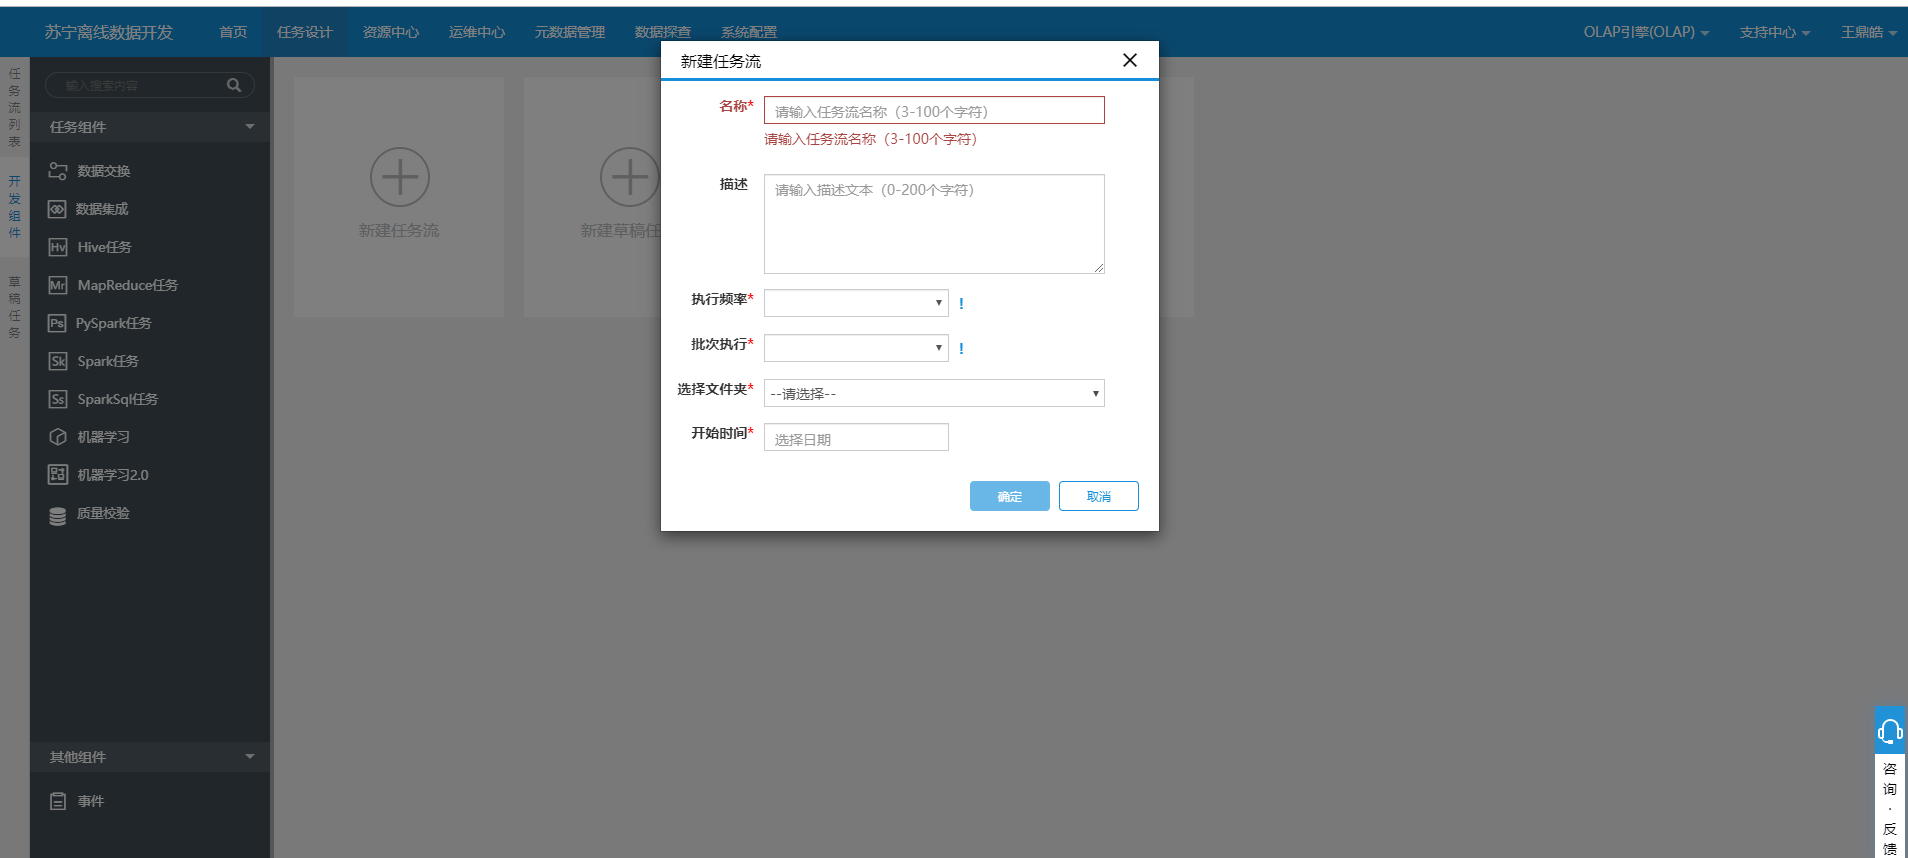Image resolution: width=1908 pixels, height=858 pixels.
Task: Open the 支持中心 dropdown menu
Action: pyautogui.click(x=1775, y=32)
